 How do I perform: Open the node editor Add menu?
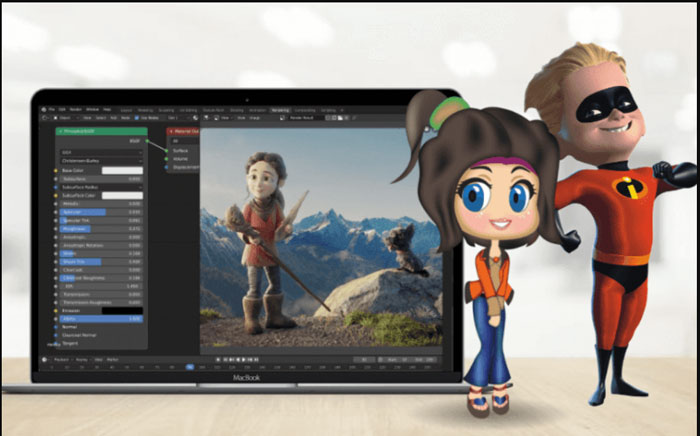113,118
